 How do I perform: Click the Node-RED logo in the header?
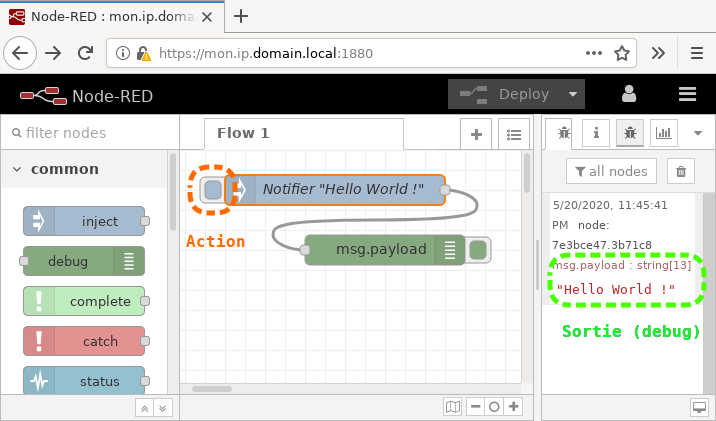[x=43, y=95]
